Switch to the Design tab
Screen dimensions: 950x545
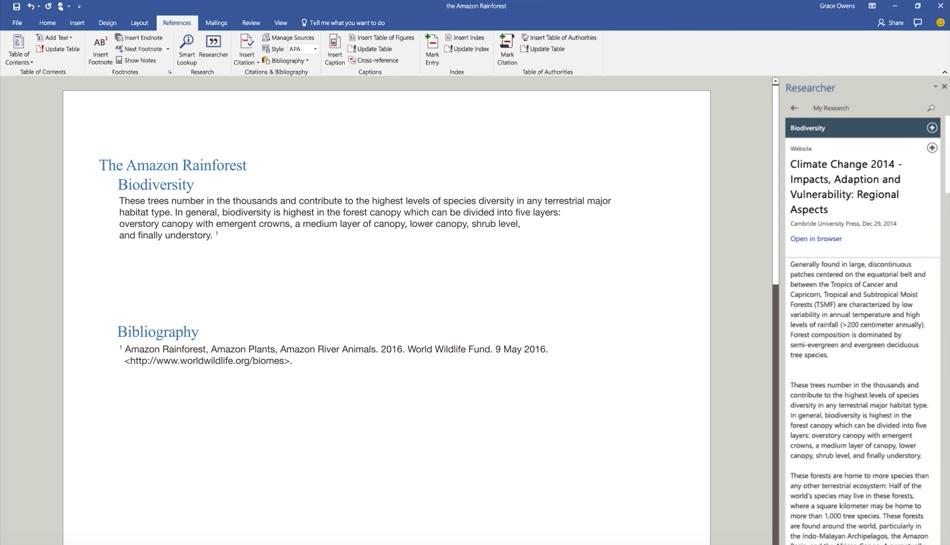coord(107,23)
